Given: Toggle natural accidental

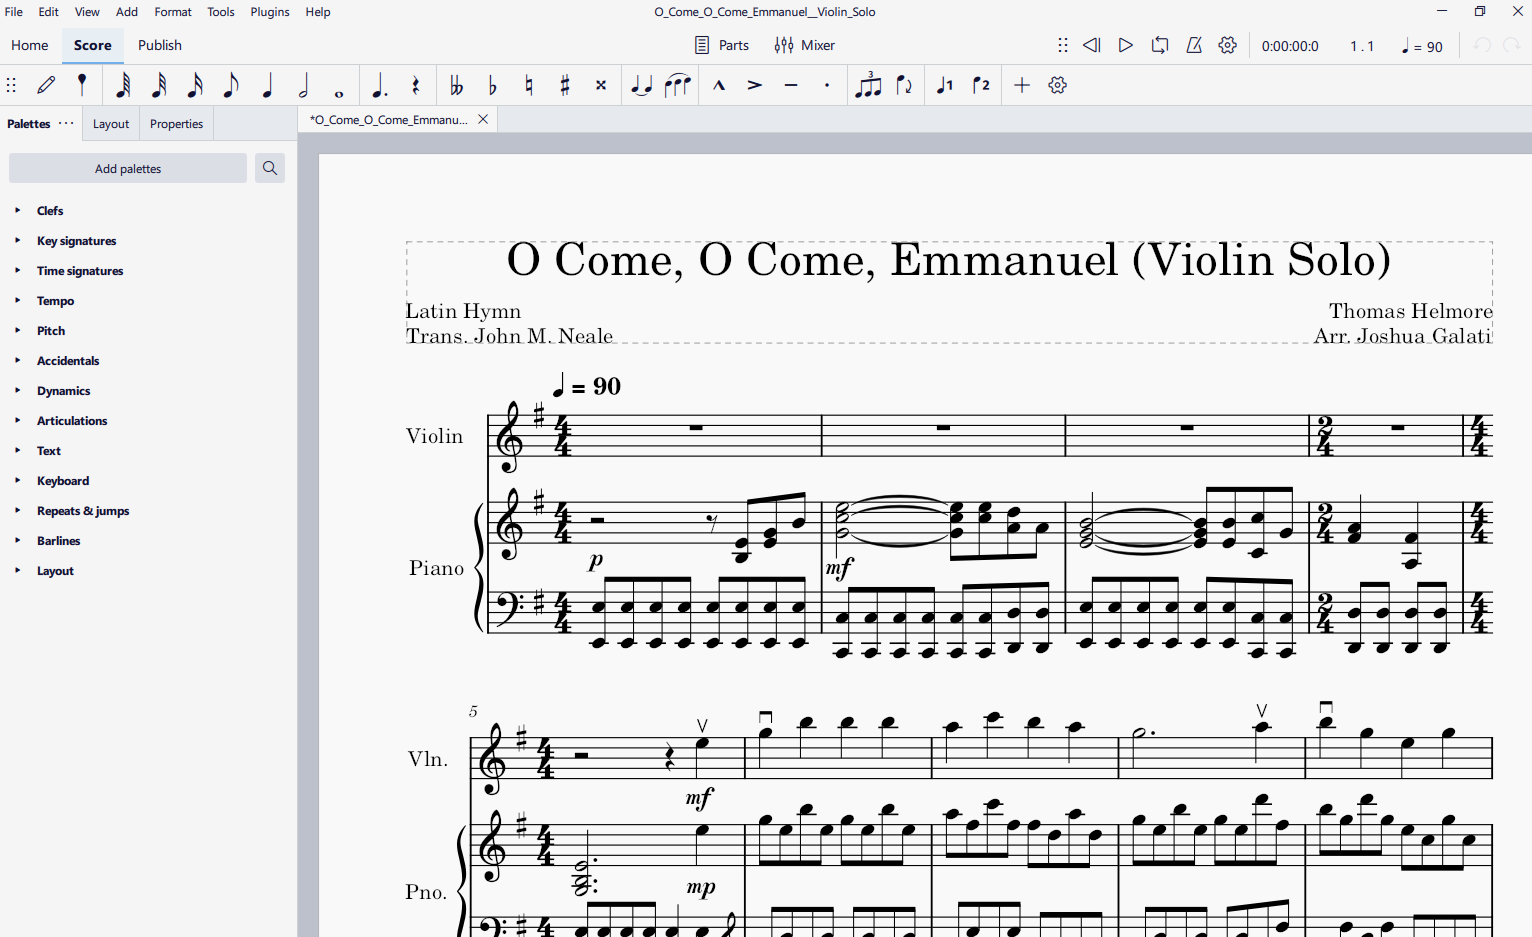Looking at the screenshot, I should pyautogui.click(x=529, y=85).
